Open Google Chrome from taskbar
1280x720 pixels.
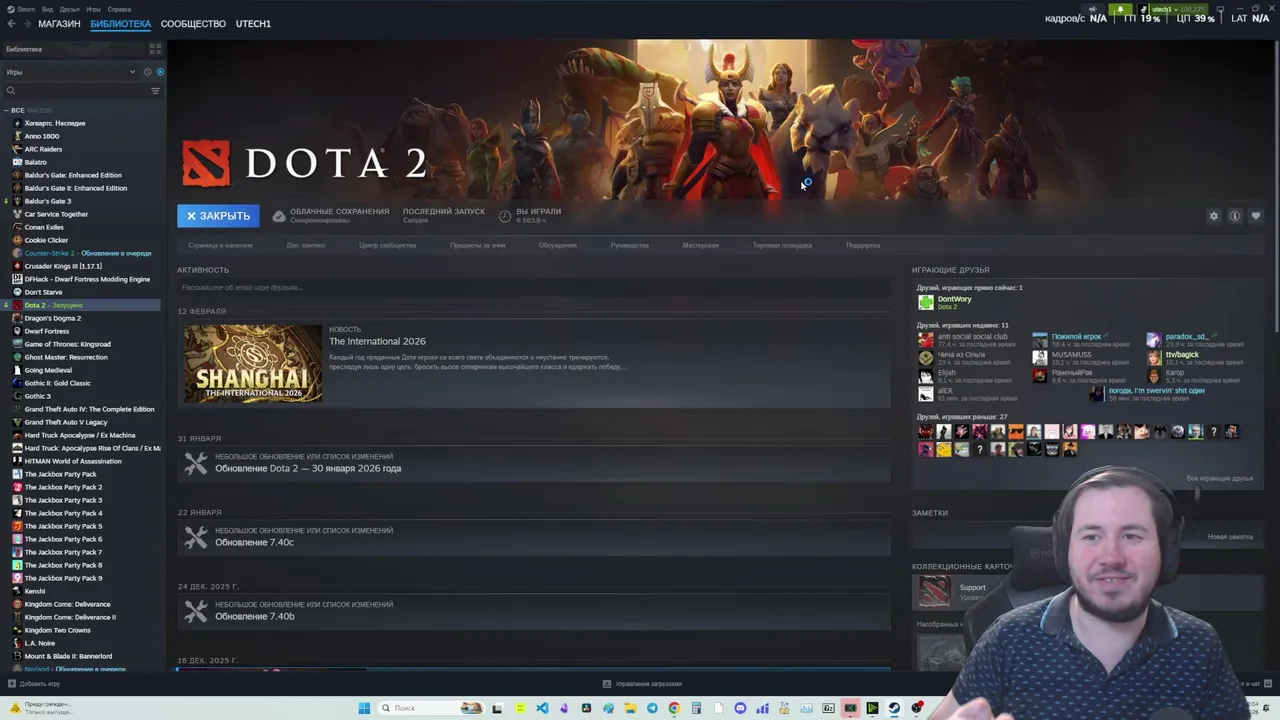(674, 708)
